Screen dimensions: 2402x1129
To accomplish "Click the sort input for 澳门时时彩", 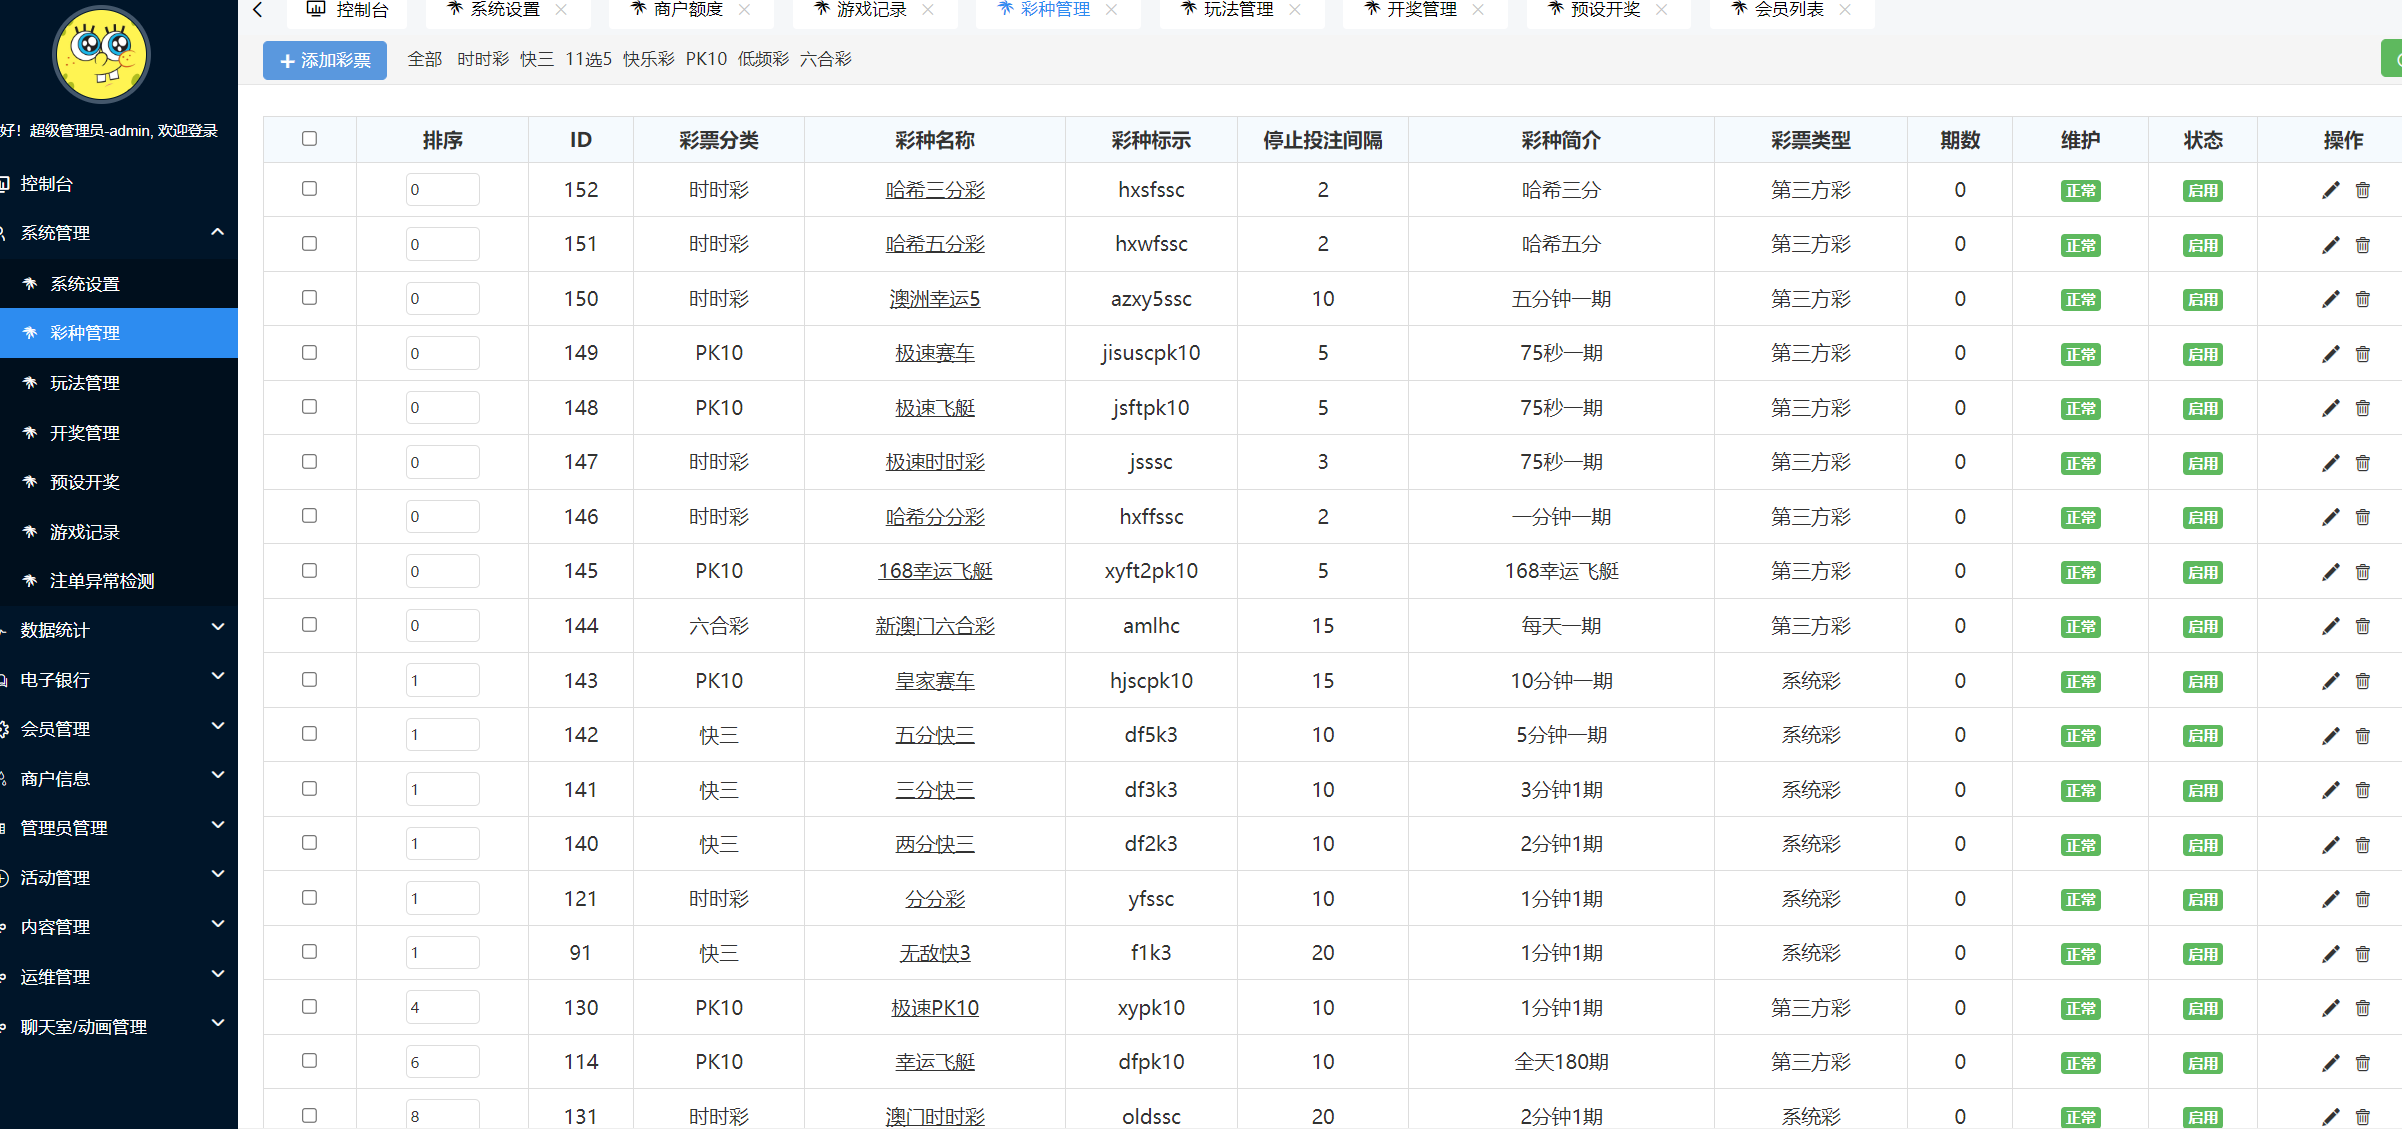I will click(442, 1115).
